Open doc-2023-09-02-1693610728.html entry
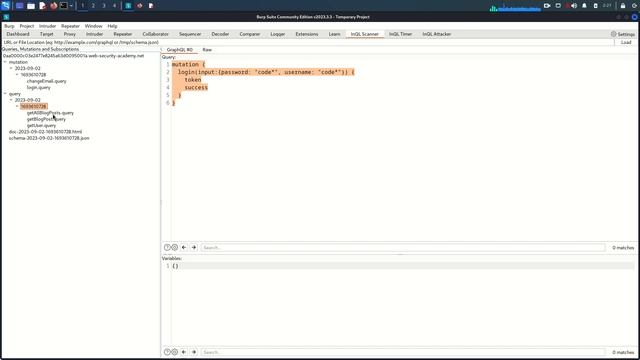The width and height of the screenshot is (640, 360). (x=45, y=132)
